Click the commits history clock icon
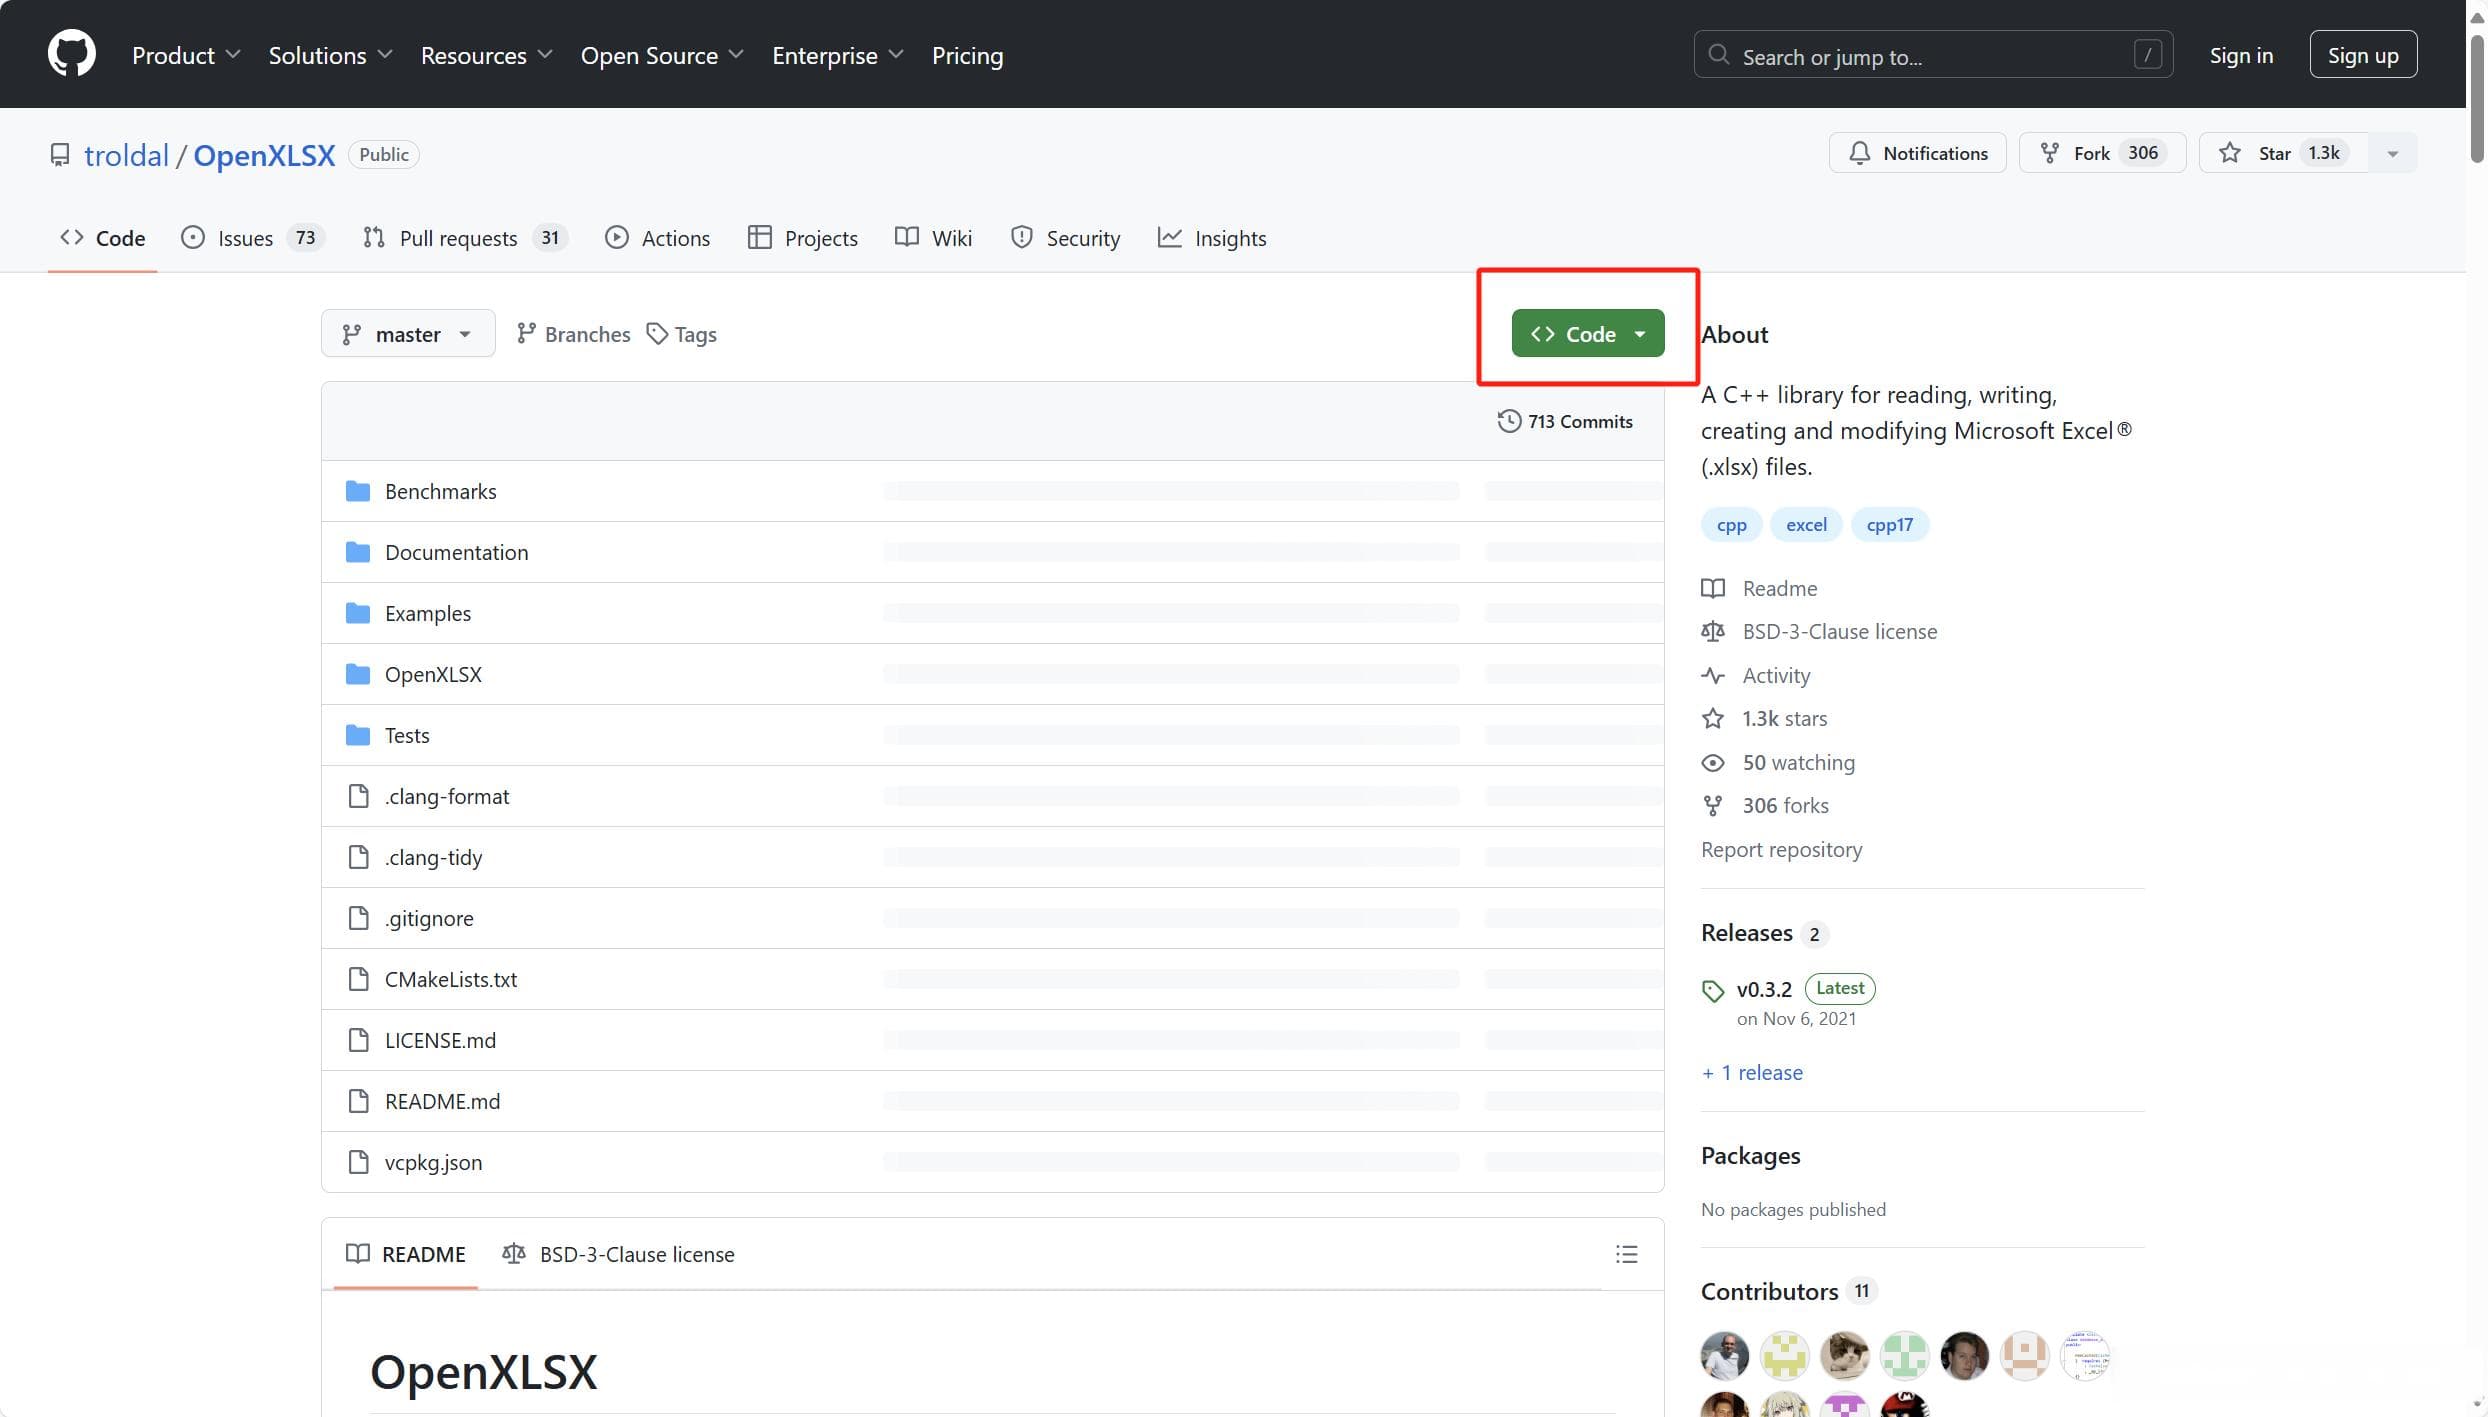Screen dimensions: 2488x1417 tap(1508, 421)
